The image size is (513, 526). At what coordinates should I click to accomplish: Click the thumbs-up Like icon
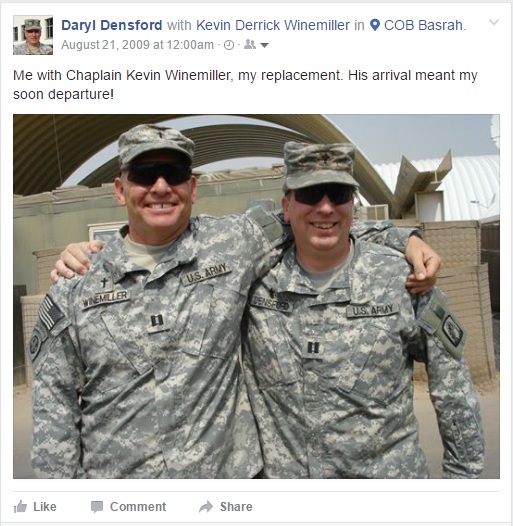(20, 507)
